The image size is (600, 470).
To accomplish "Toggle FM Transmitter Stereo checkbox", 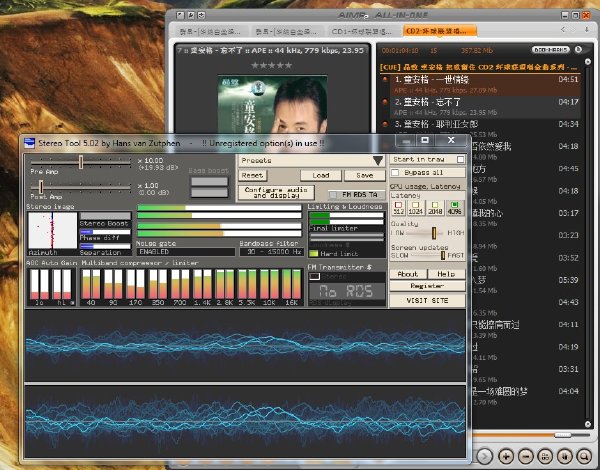I will [x=315, y=276].
